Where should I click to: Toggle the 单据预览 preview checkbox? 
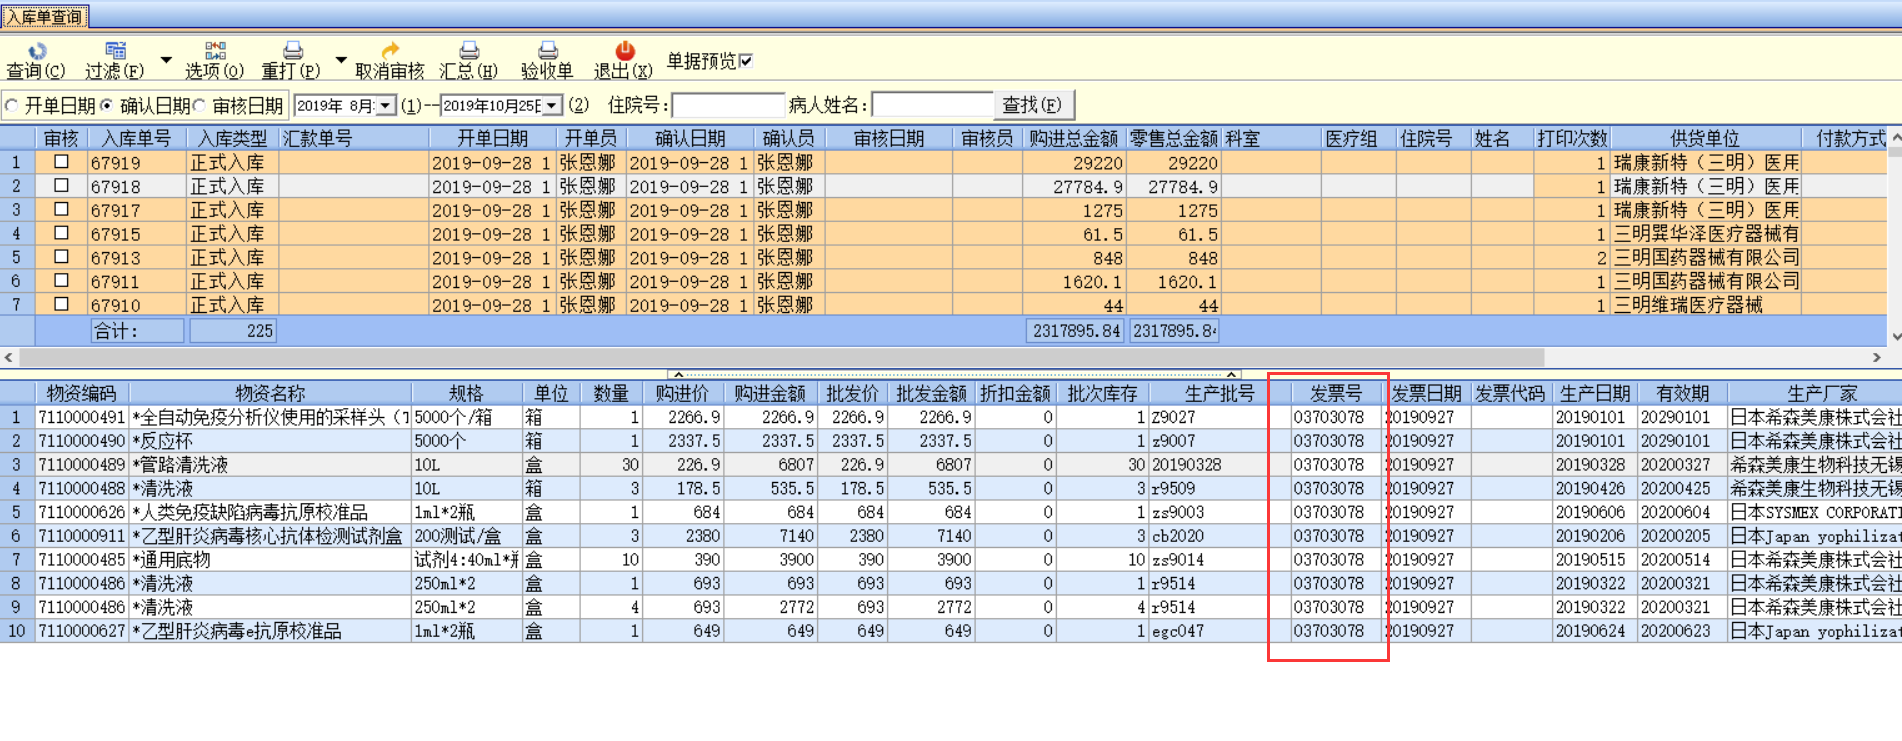point(746,61)
